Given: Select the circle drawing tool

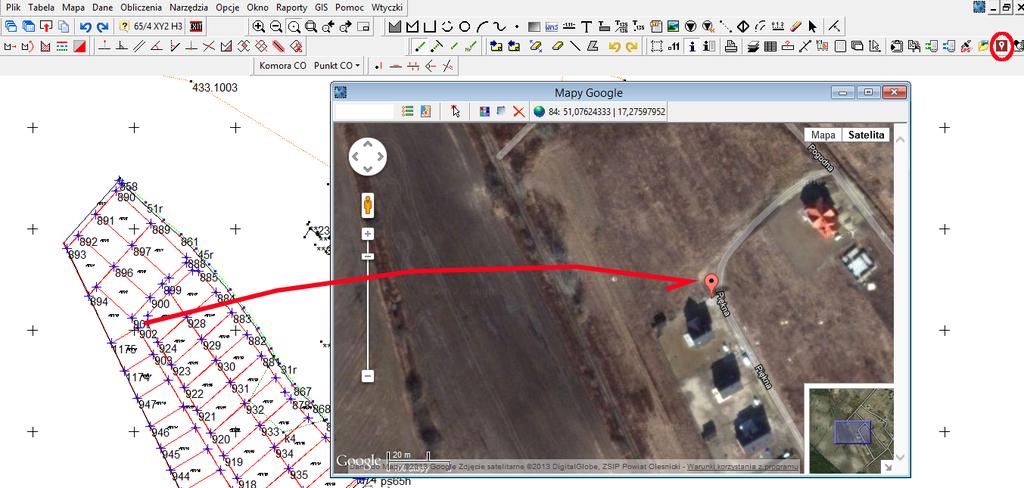Looking at the screenshot, I should click(464, 27).
